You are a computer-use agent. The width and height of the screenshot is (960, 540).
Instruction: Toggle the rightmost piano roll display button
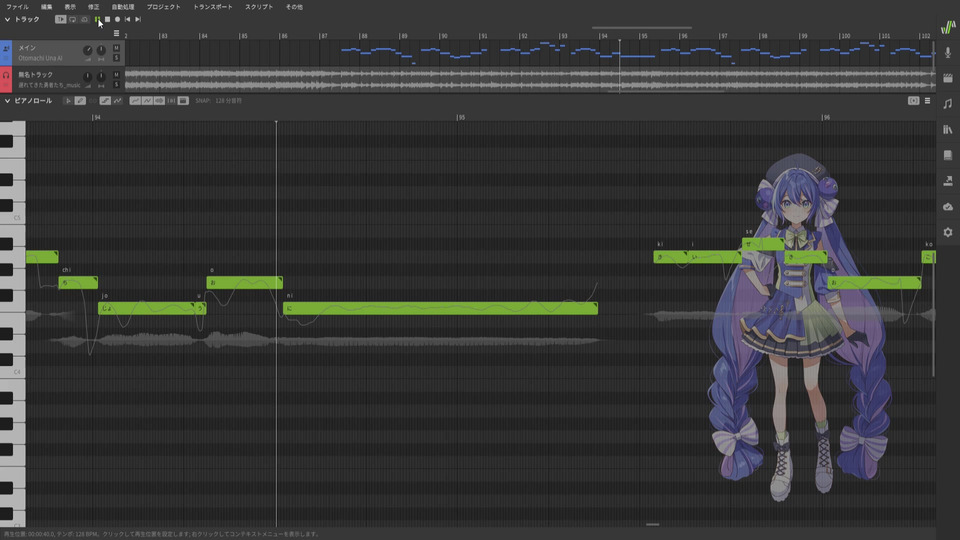click(x=183, y=100)
